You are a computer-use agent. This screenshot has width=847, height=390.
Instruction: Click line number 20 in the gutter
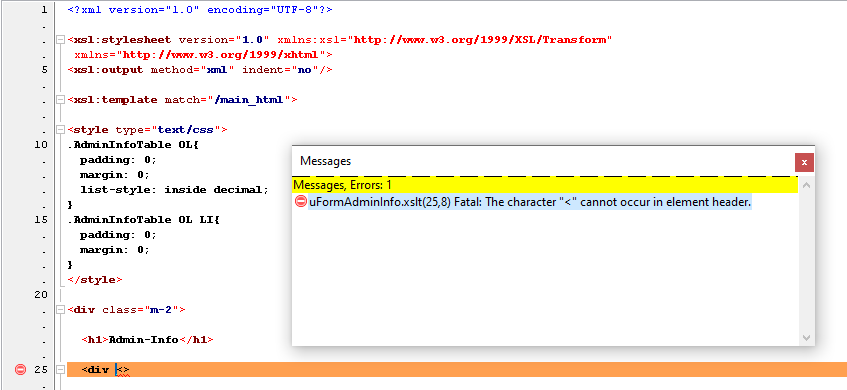tap(41, 294)
